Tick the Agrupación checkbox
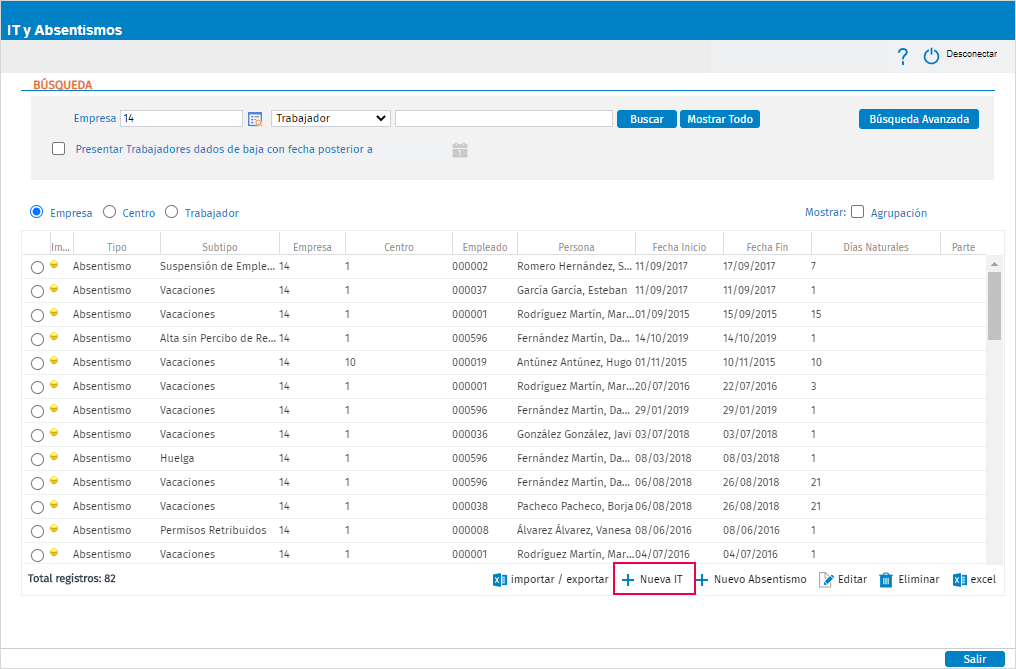This screenshot has height=669, width=1016. [x=857, y=212]
